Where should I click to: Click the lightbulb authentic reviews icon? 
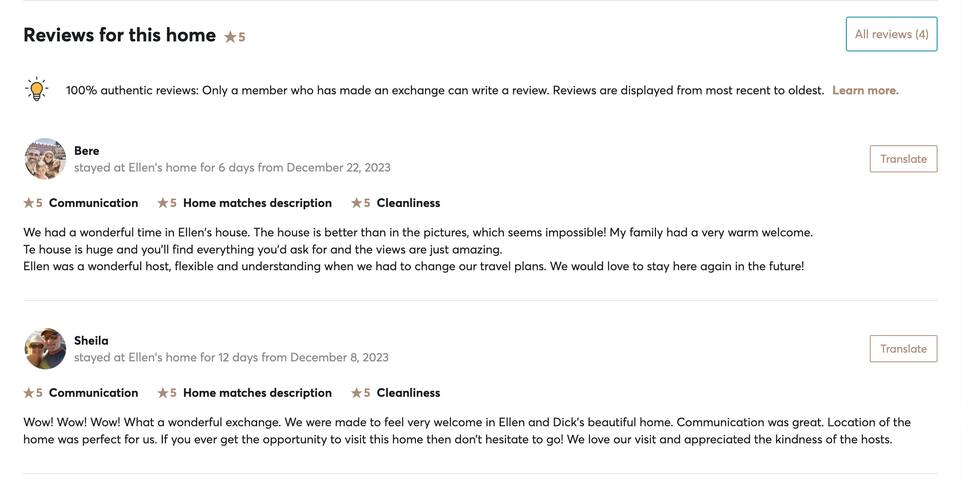[x=36, y=89]
